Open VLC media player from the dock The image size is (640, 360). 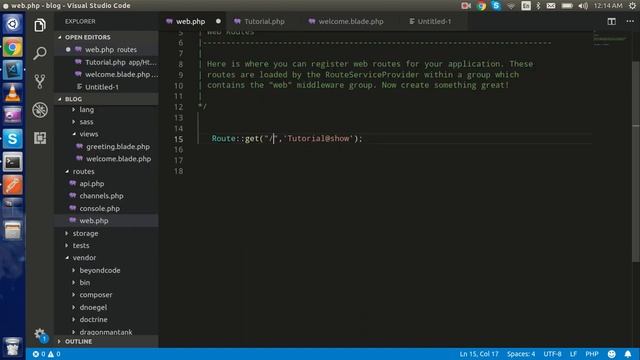tap(13, 93)
